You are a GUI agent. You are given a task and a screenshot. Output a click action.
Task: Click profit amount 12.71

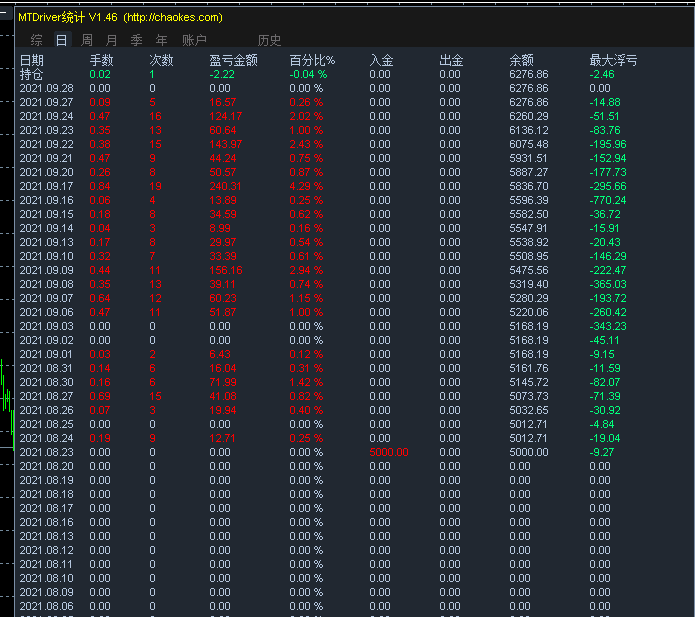point(223,438)
